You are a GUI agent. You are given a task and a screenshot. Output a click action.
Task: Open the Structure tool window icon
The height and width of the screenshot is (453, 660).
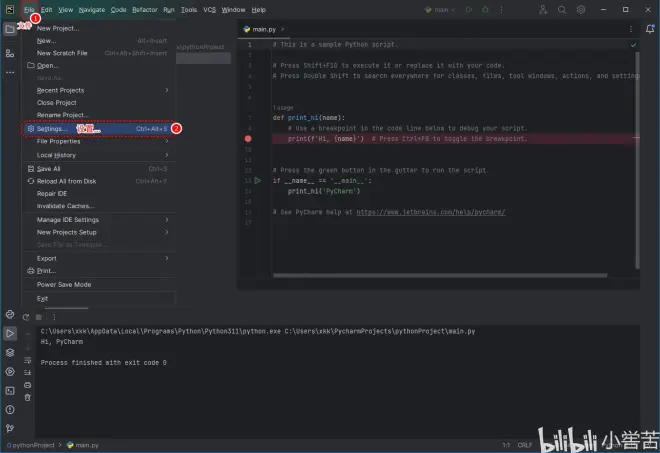pyautogui.click(x=10, y=53)
